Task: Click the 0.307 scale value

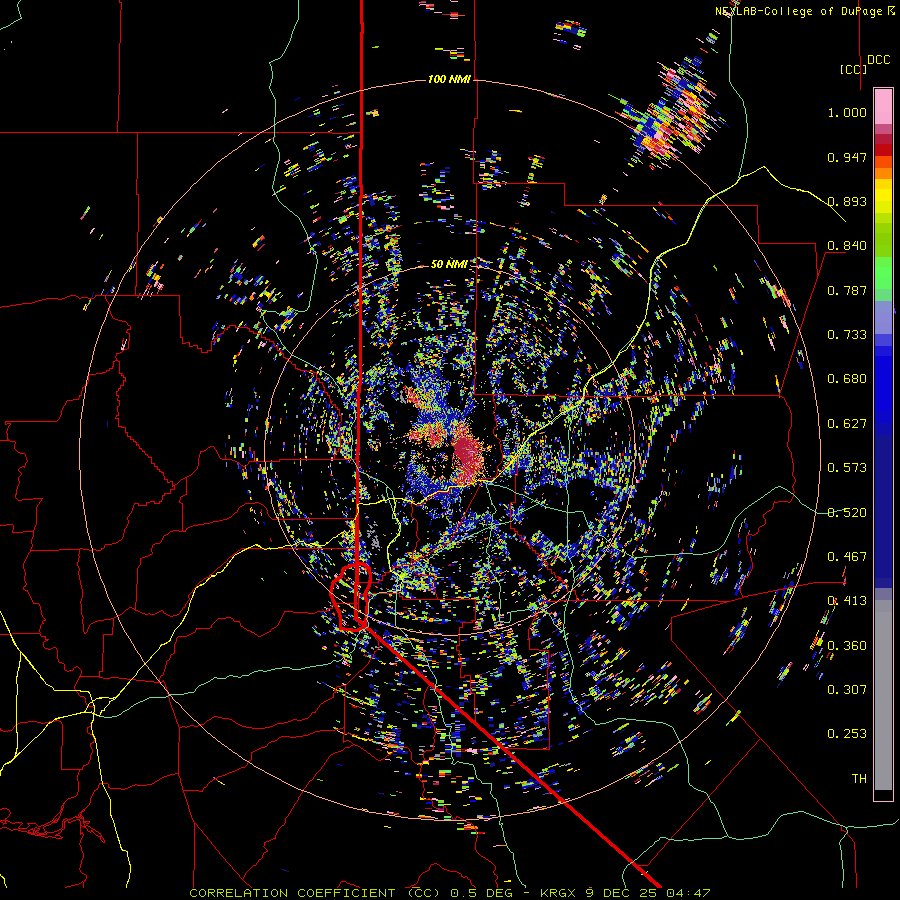Action: (x=847, y=690)
